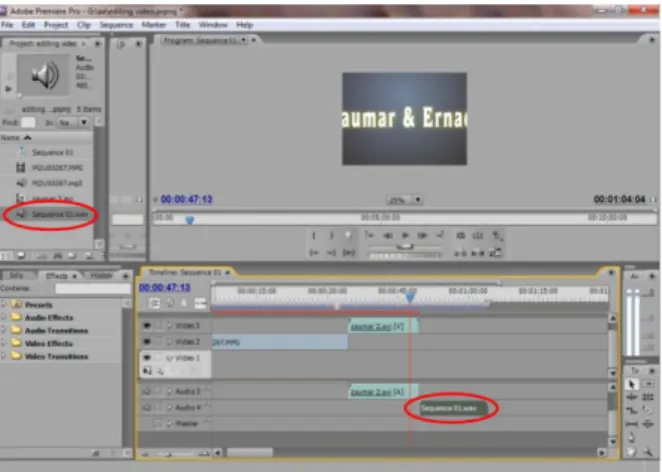
Task: Click the Program monitor playhead marker
Action: pyautogui.click(x=190, y=220)
